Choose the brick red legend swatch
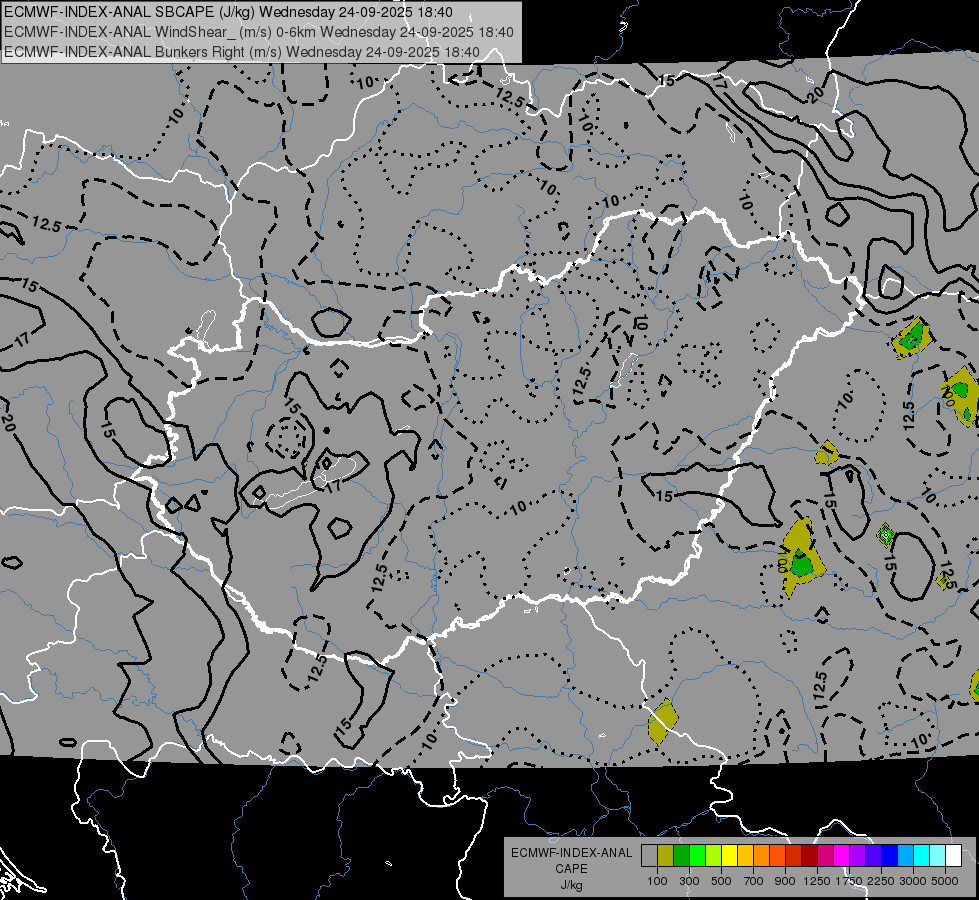This screenshot has width=979, height=900. (x=794, y=855)
